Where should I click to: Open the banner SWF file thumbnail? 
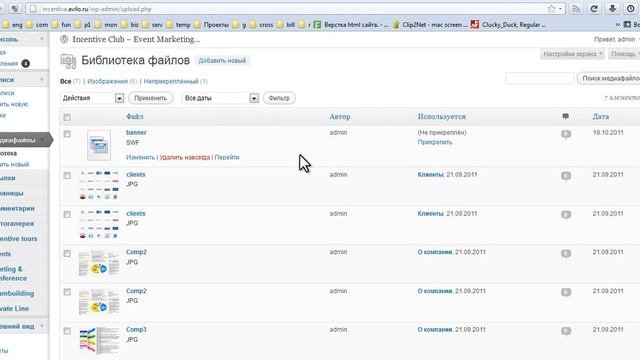99,145
